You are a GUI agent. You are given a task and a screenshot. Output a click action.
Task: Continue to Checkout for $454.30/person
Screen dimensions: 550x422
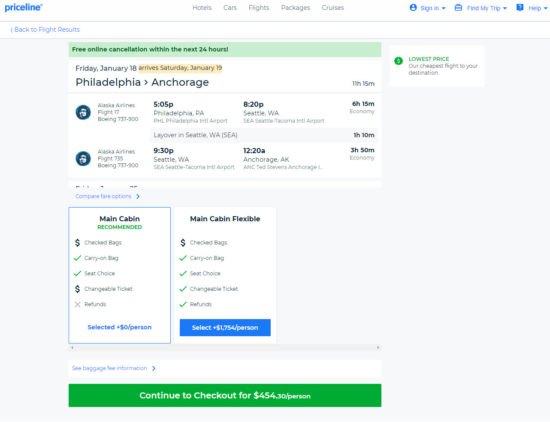[225, 395]
